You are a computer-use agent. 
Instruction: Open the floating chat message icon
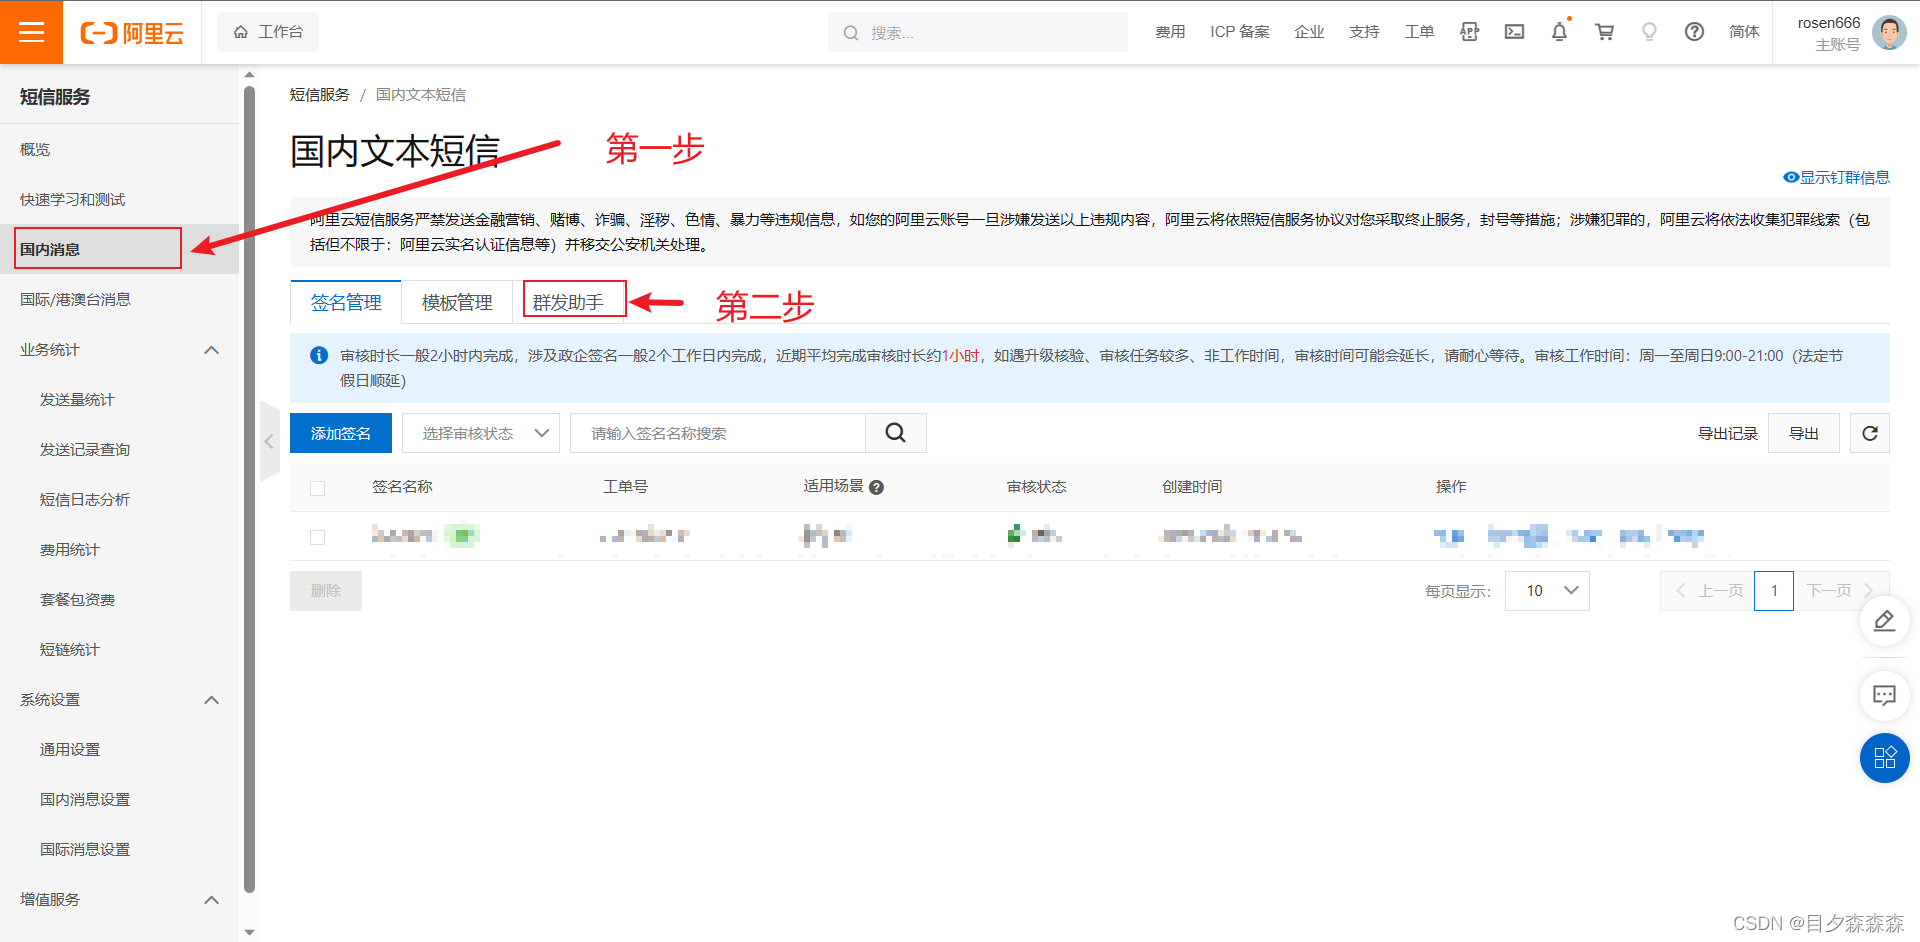pos(1885,695)
